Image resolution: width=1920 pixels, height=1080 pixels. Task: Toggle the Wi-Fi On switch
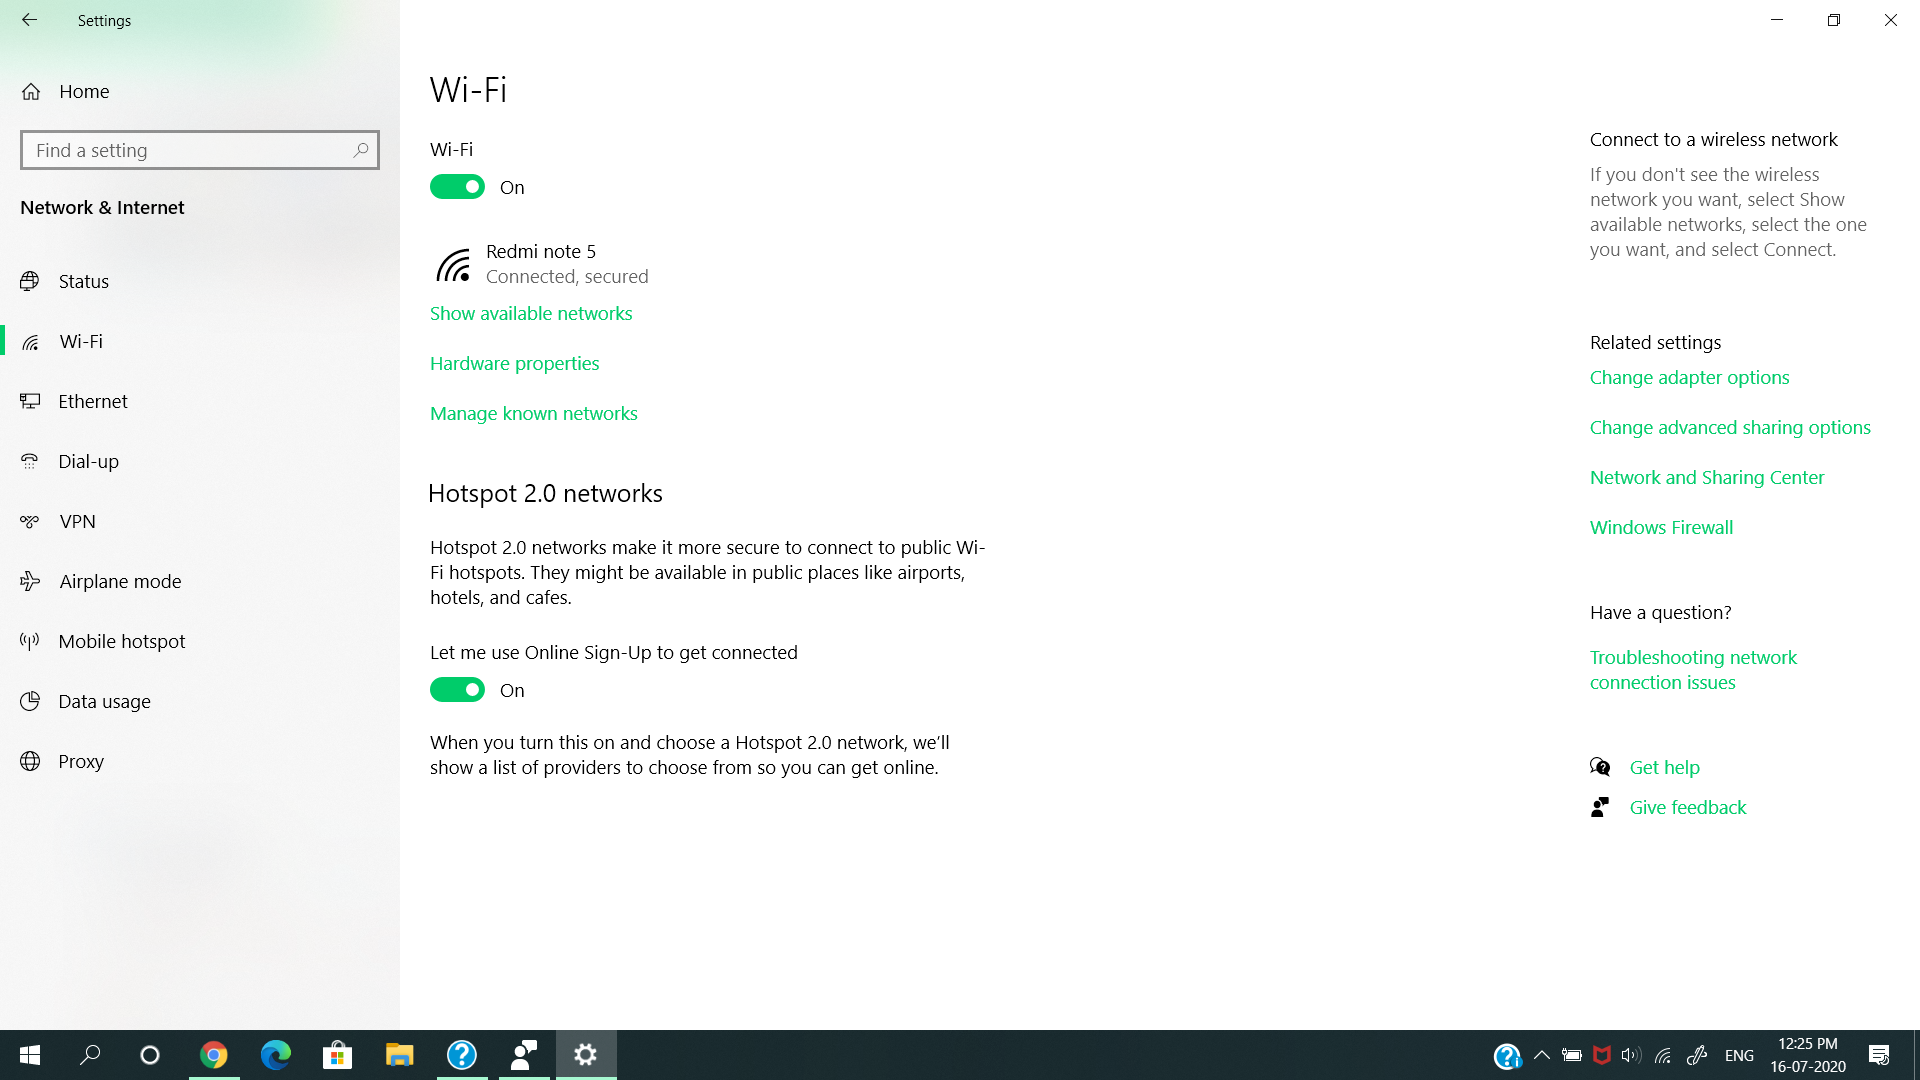(x=458, y=186)
